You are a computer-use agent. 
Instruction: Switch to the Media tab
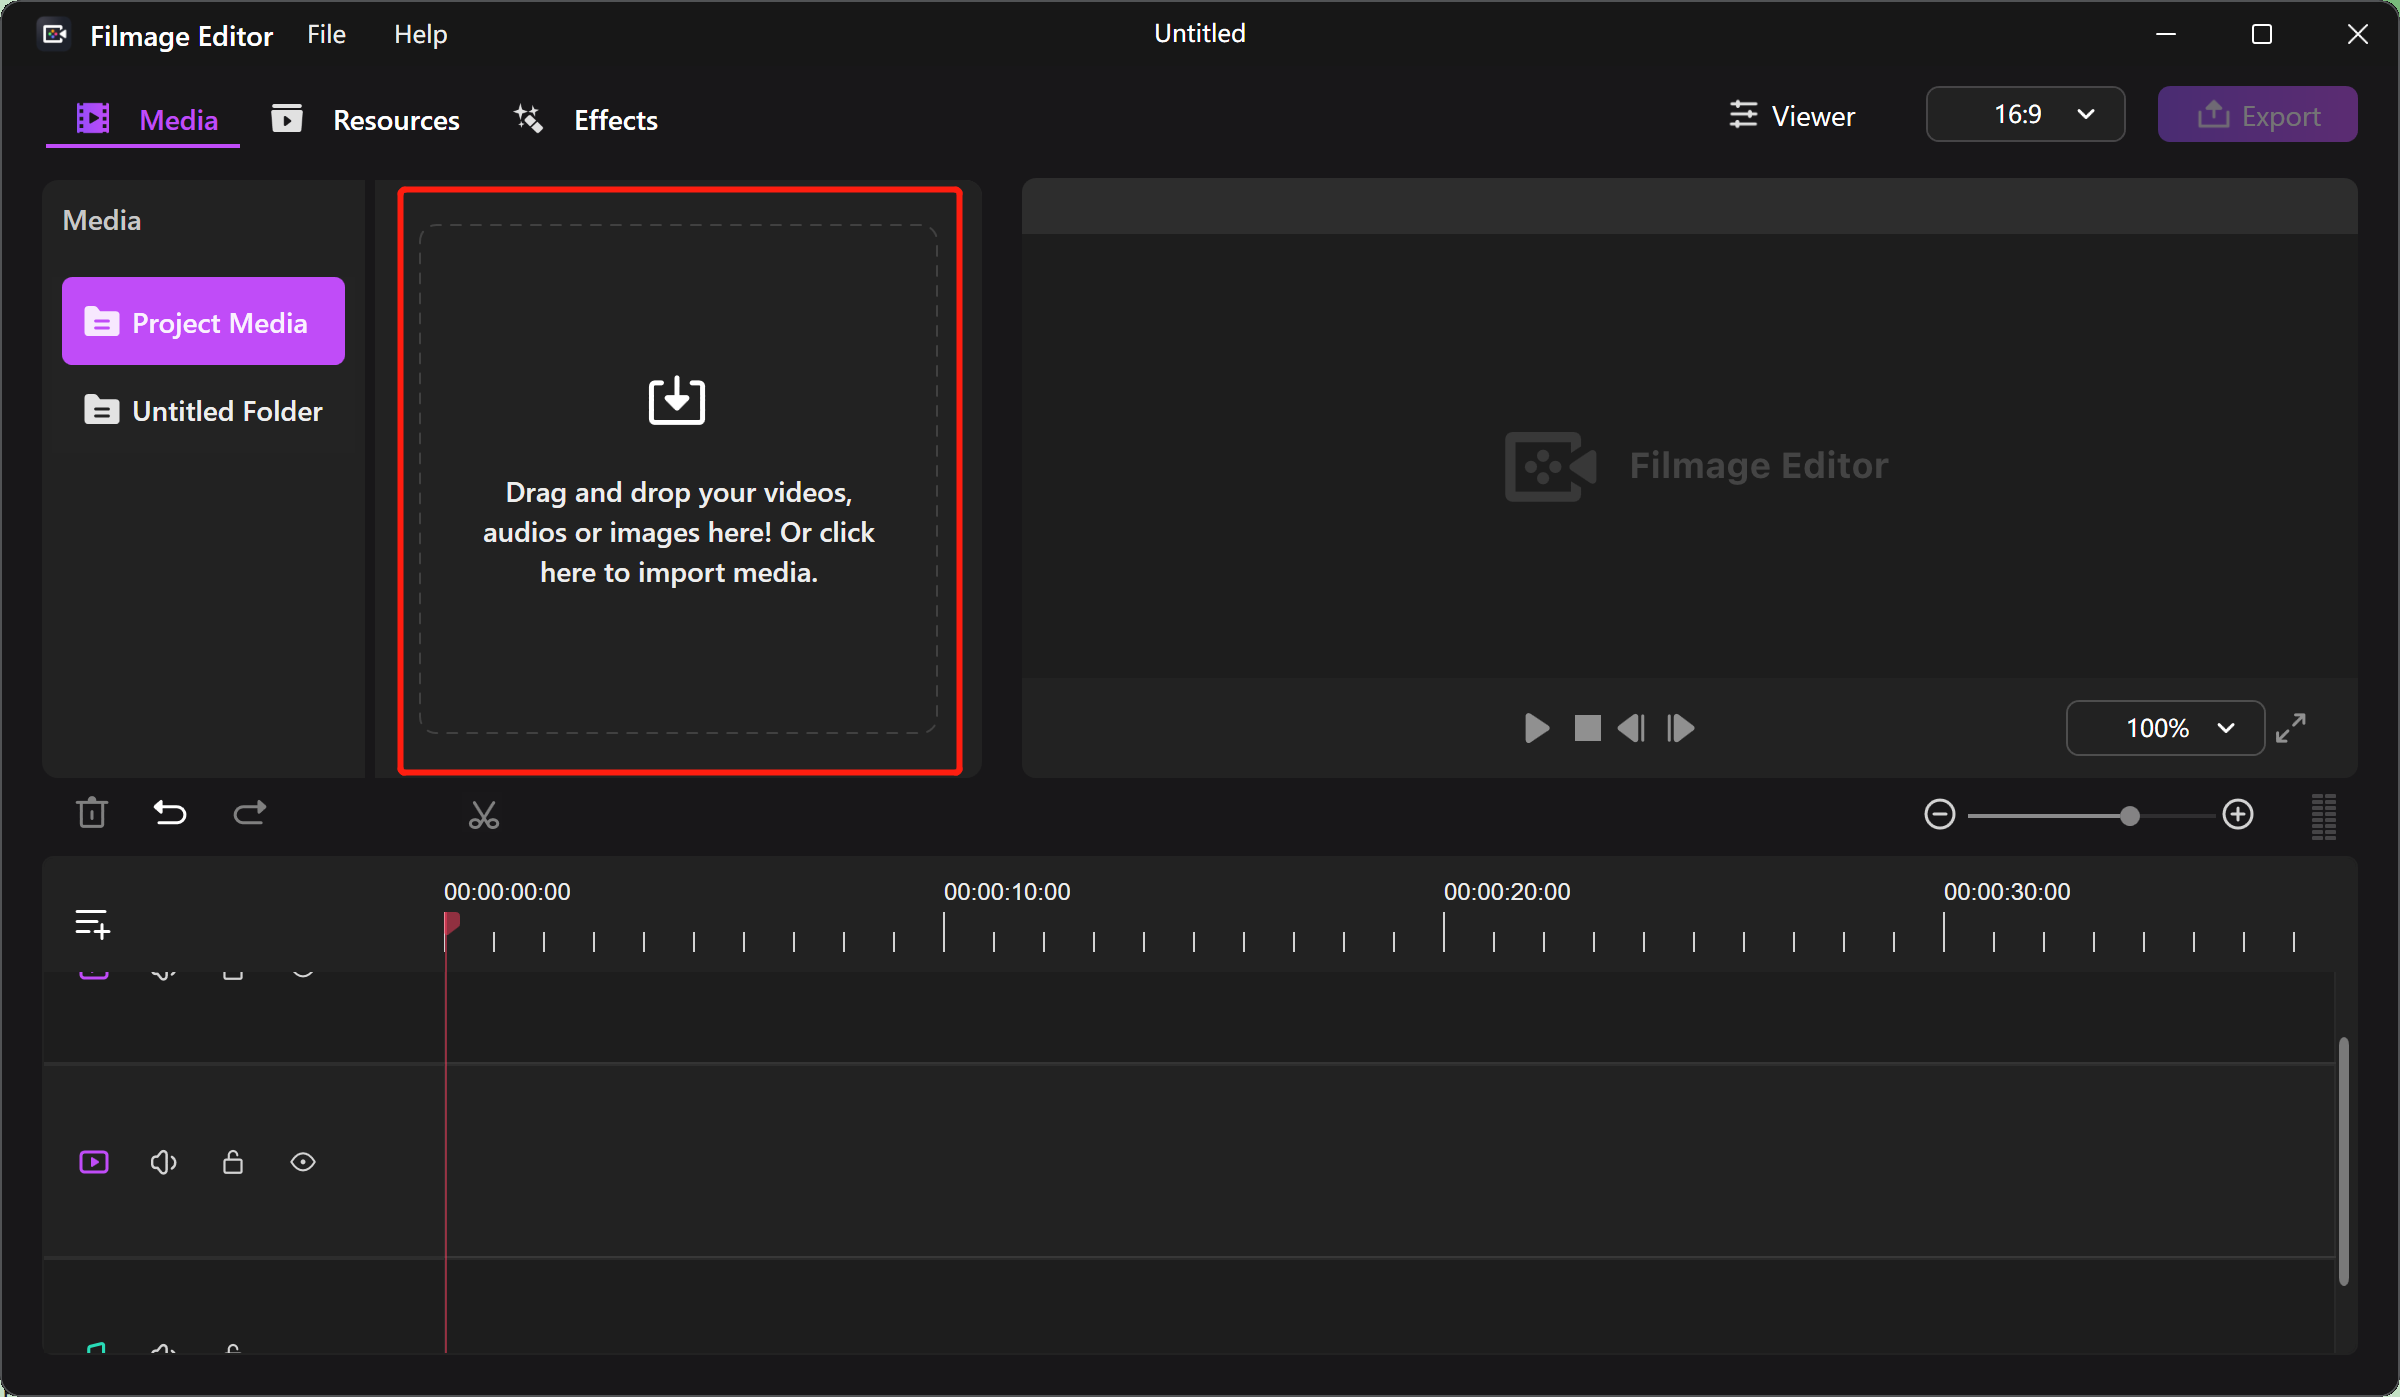[x=146, y=120]
